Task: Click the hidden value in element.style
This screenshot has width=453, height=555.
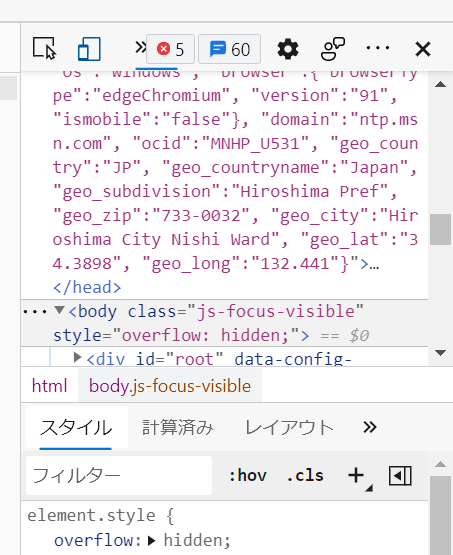Action: coord(193,540)
